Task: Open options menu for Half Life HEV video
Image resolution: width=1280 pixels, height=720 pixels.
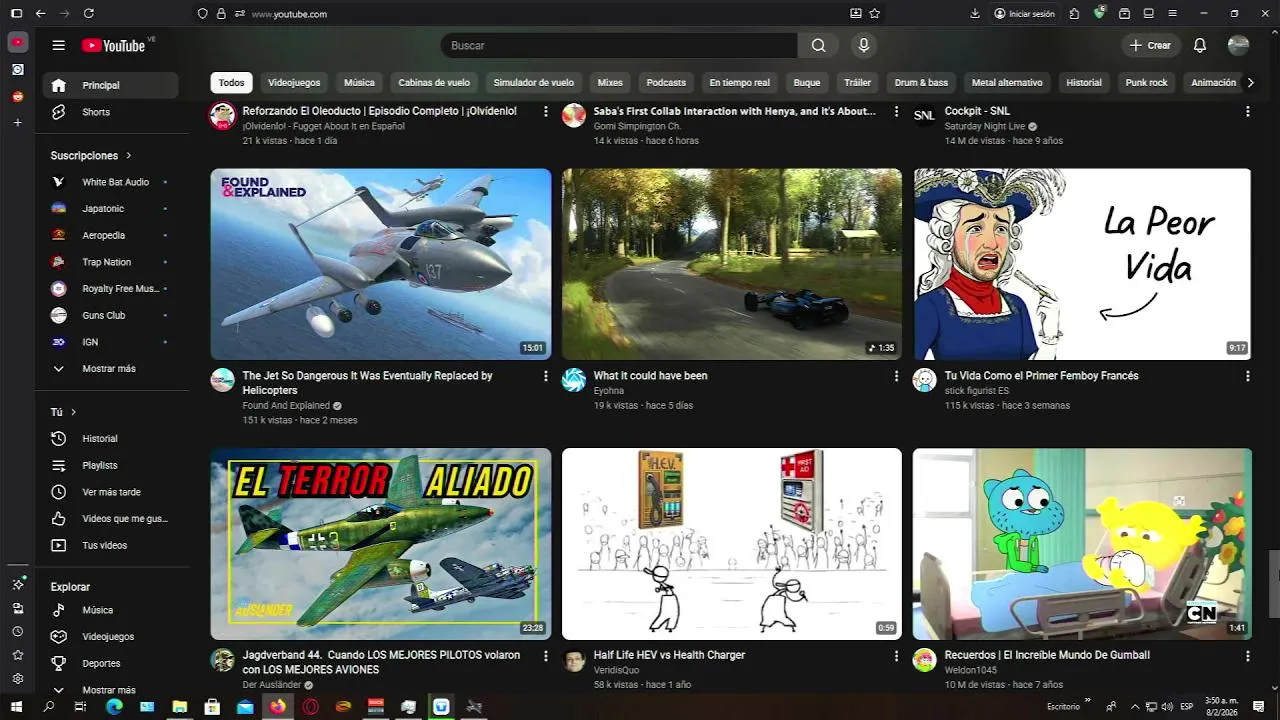Action: pos(896,656)
